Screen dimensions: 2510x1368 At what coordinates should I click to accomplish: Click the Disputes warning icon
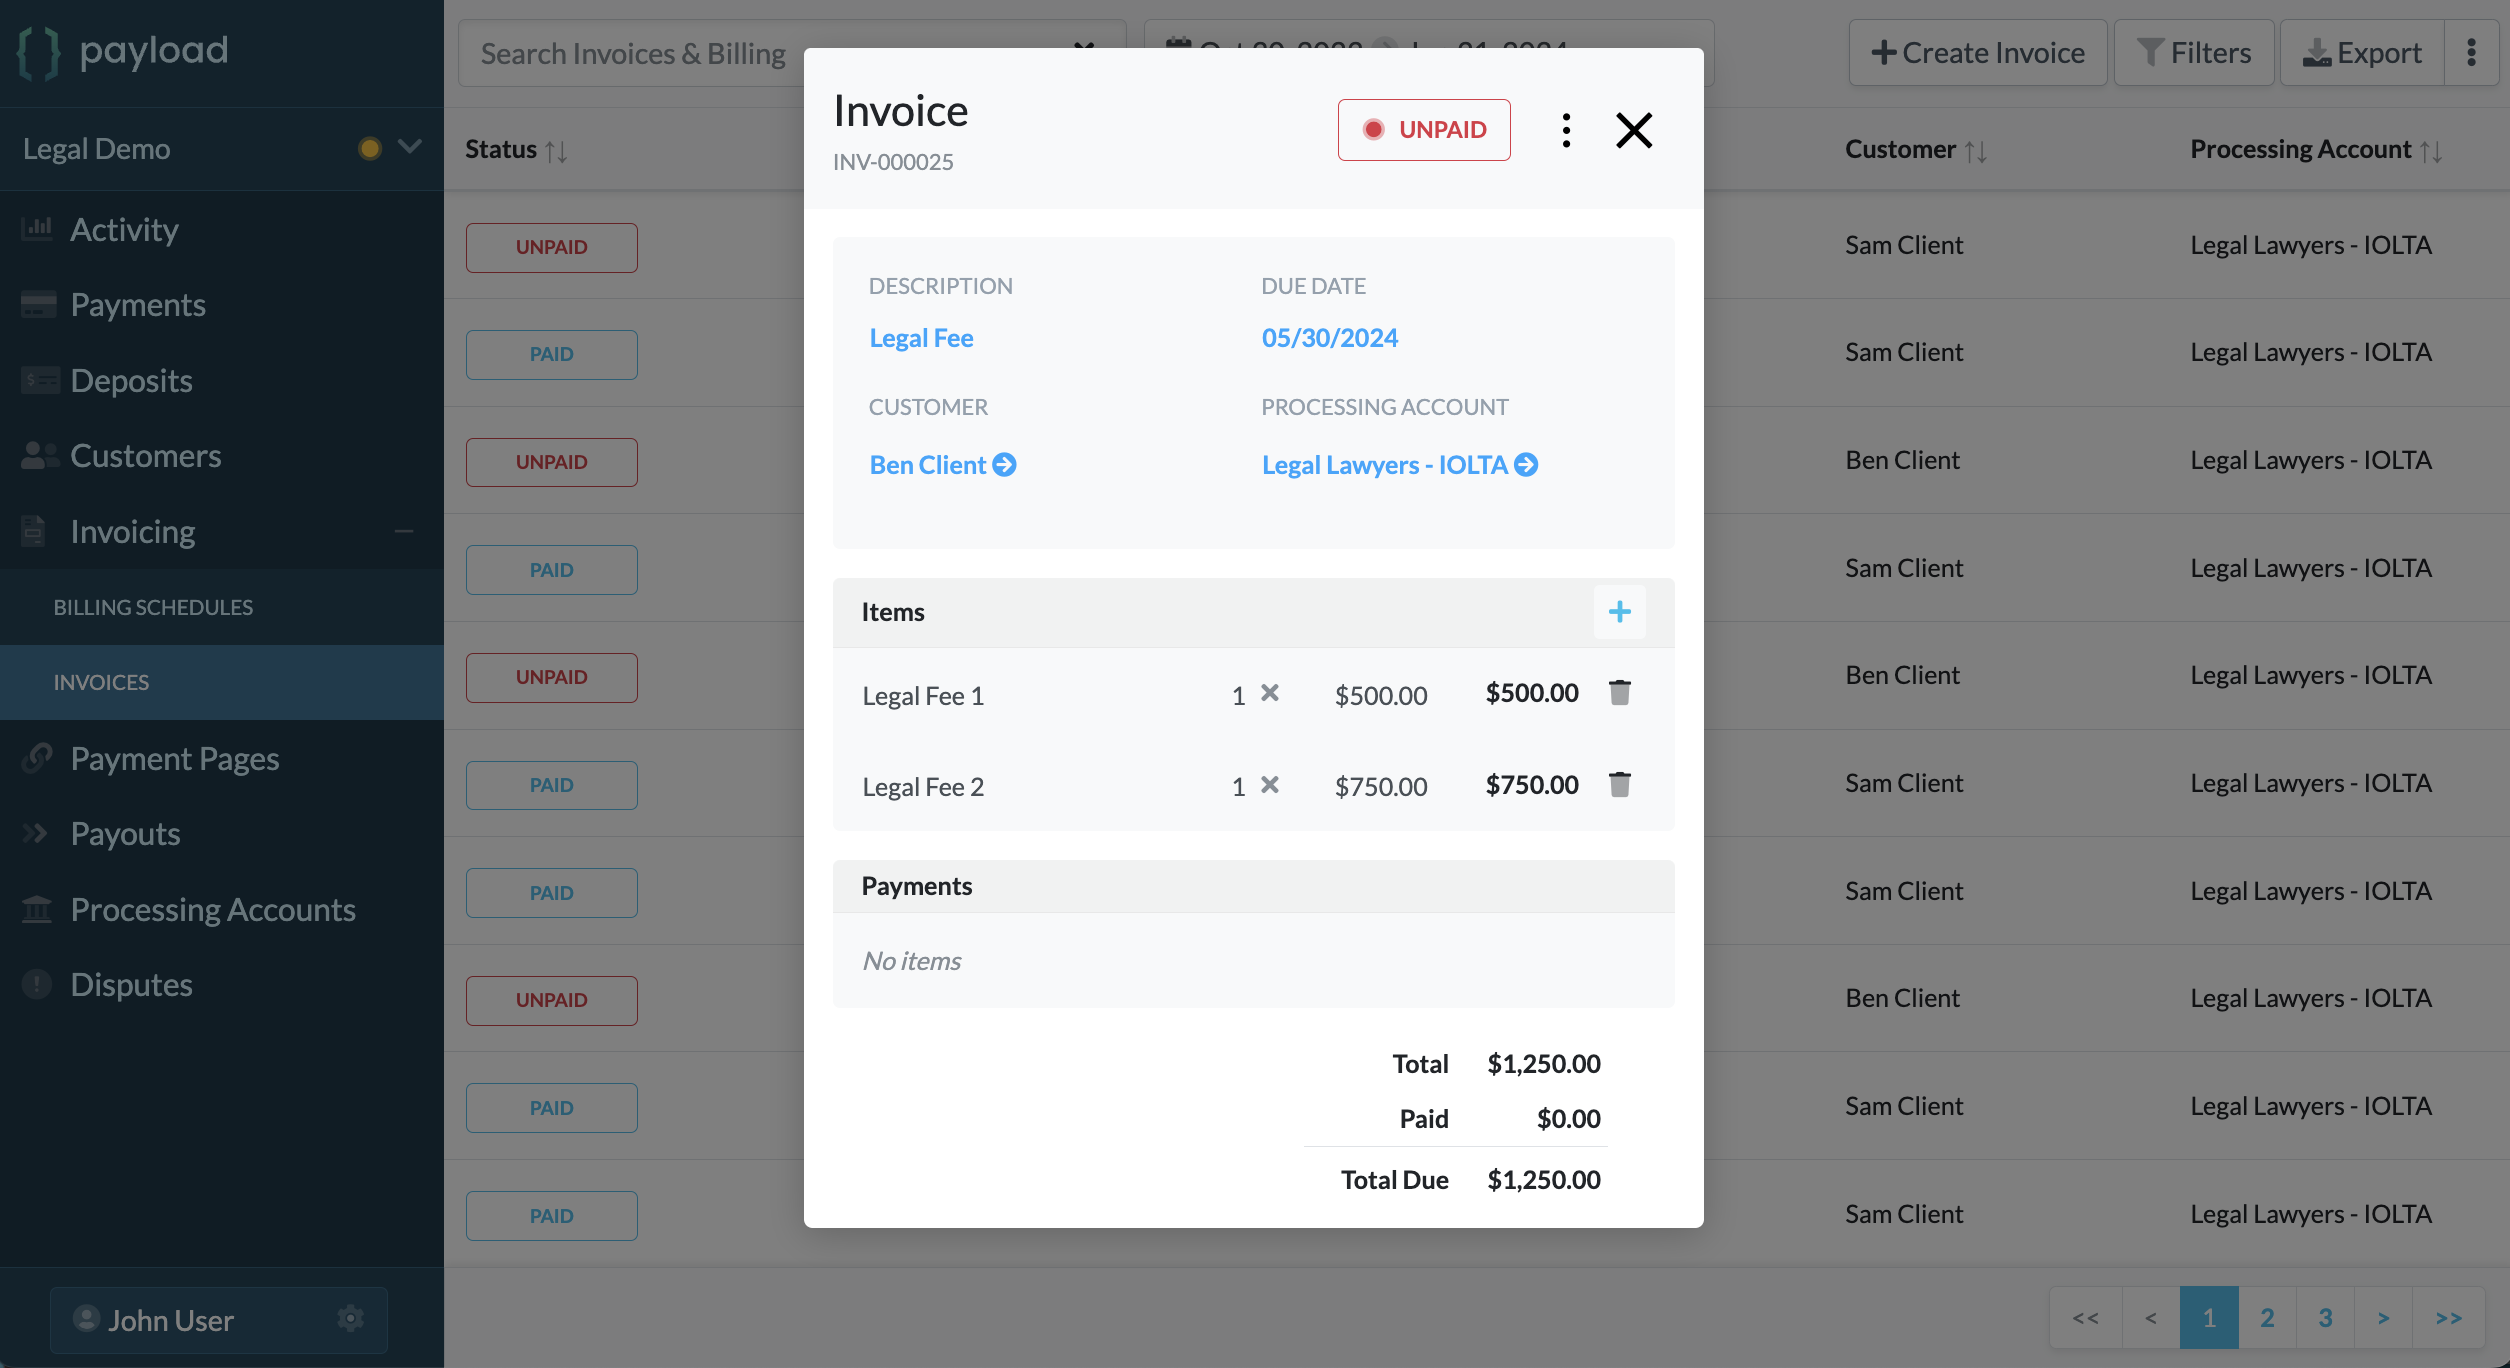pyautogui.click(x=36, y=984)
